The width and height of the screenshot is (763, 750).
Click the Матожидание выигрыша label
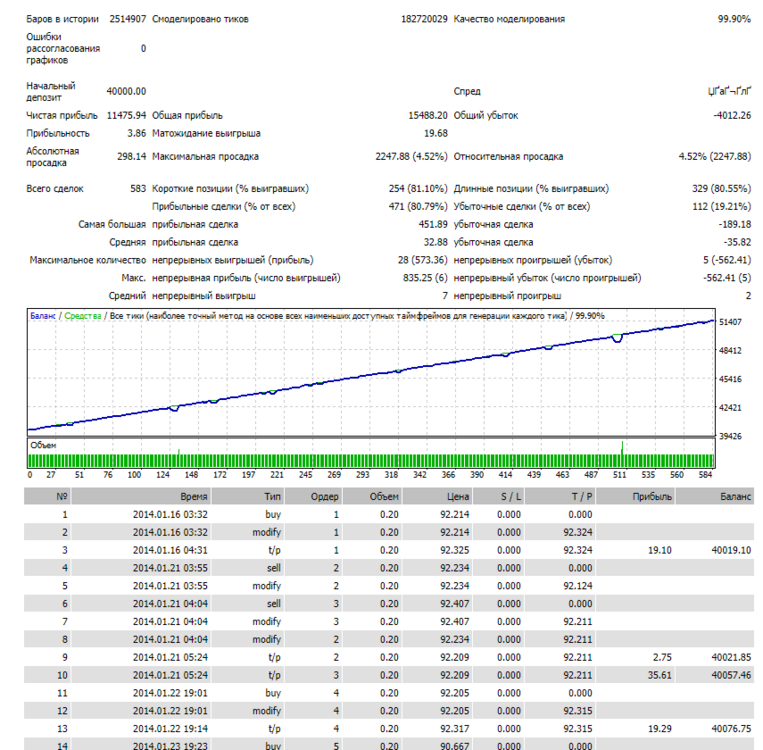pos(206,133)
